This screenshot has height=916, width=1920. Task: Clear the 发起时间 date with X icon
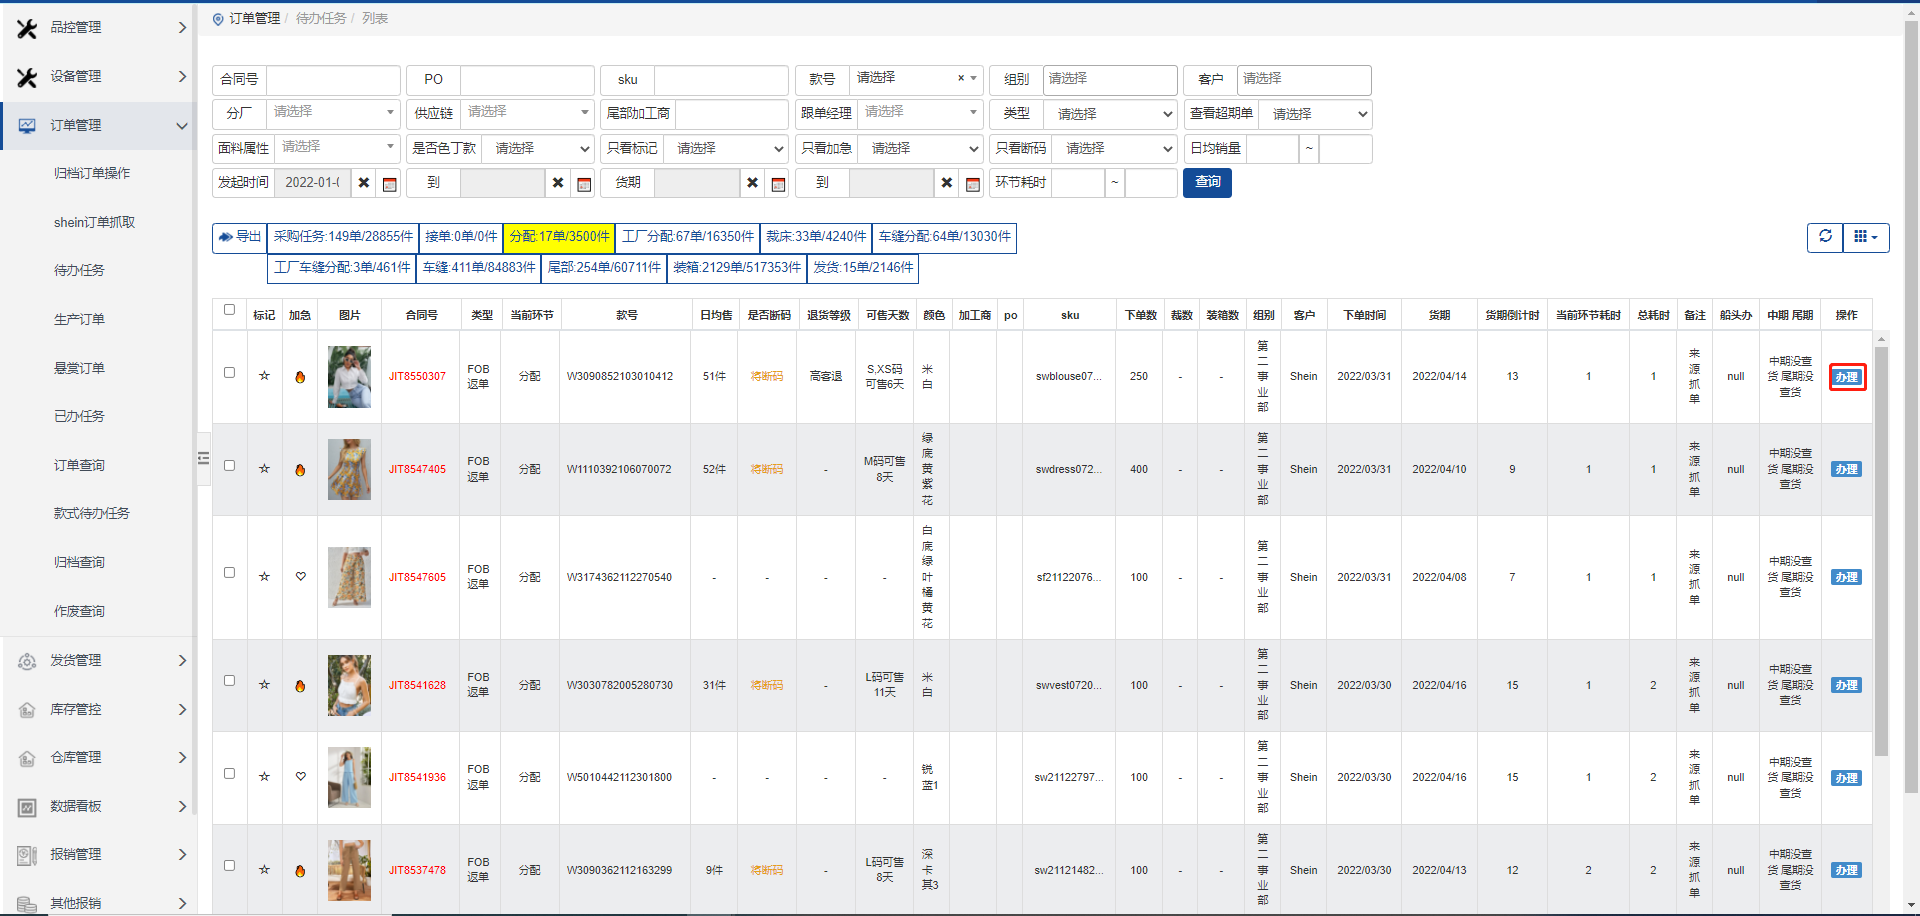click(x=364, y=183)
